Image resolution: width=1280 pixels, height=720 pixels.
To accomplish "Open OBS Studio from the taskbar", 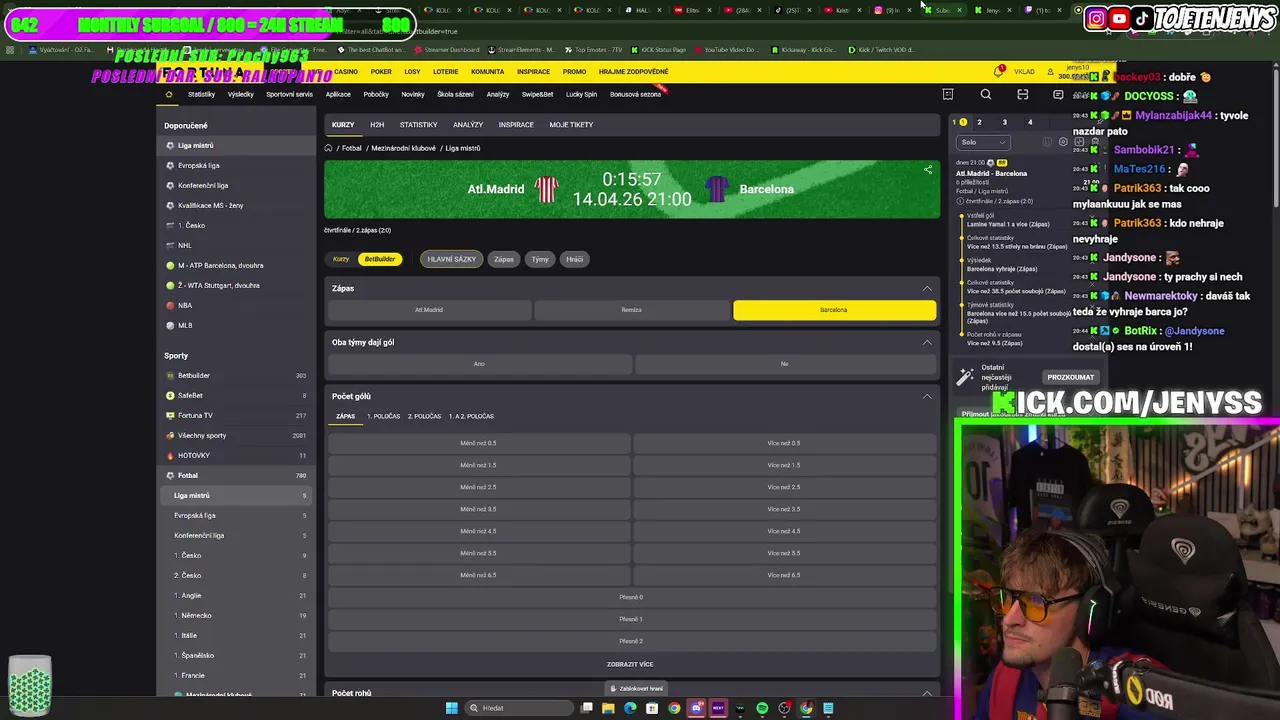I will [784, 708].
